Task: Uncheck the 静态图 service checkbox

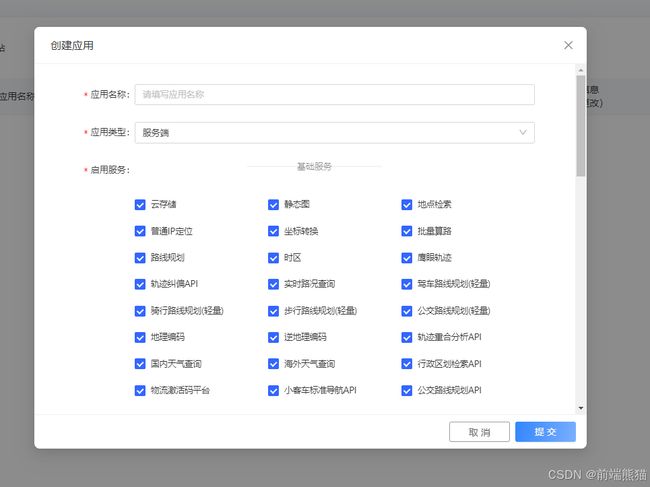Action: tap(273, 205)
